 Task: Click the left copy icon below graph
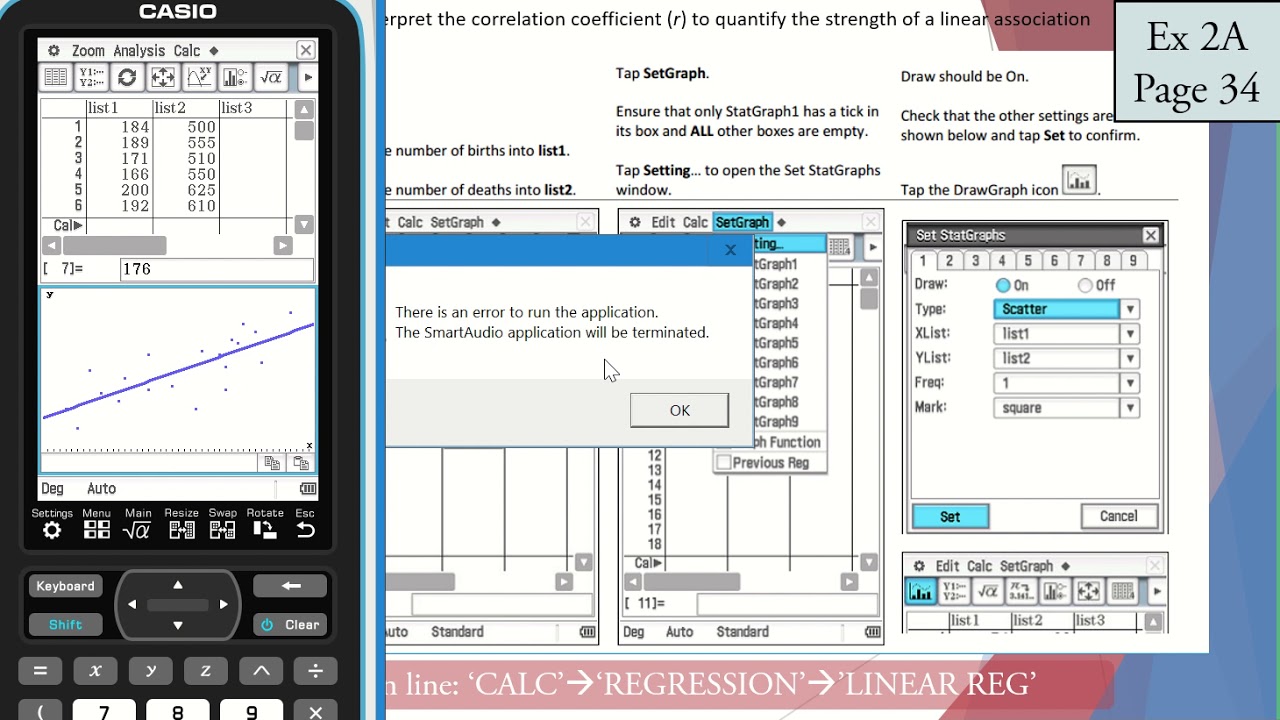[271, 463]
